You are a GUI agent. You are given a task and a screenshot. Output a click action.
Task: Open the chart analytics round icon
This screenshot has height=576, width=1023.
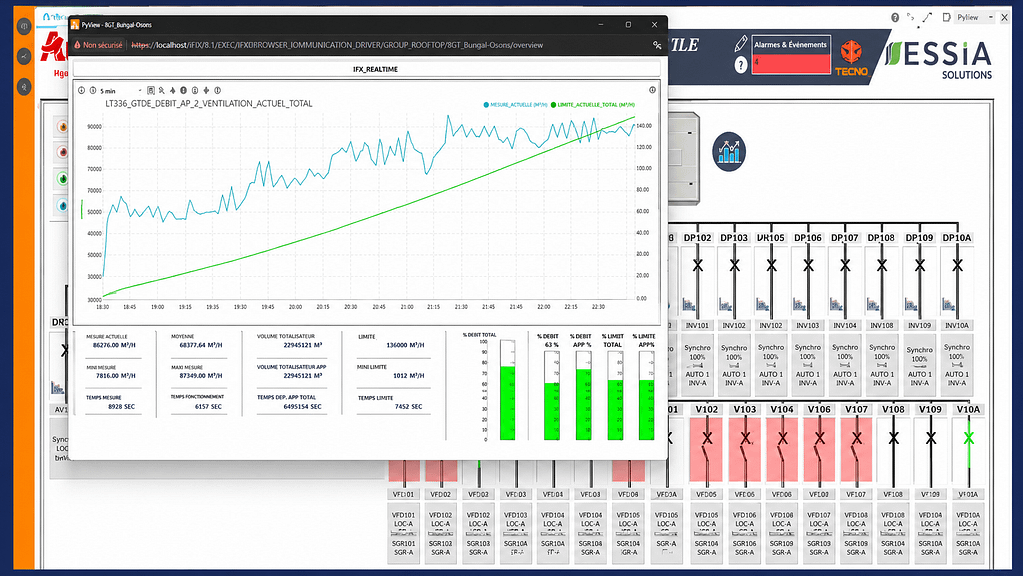(x=729, y=151)
